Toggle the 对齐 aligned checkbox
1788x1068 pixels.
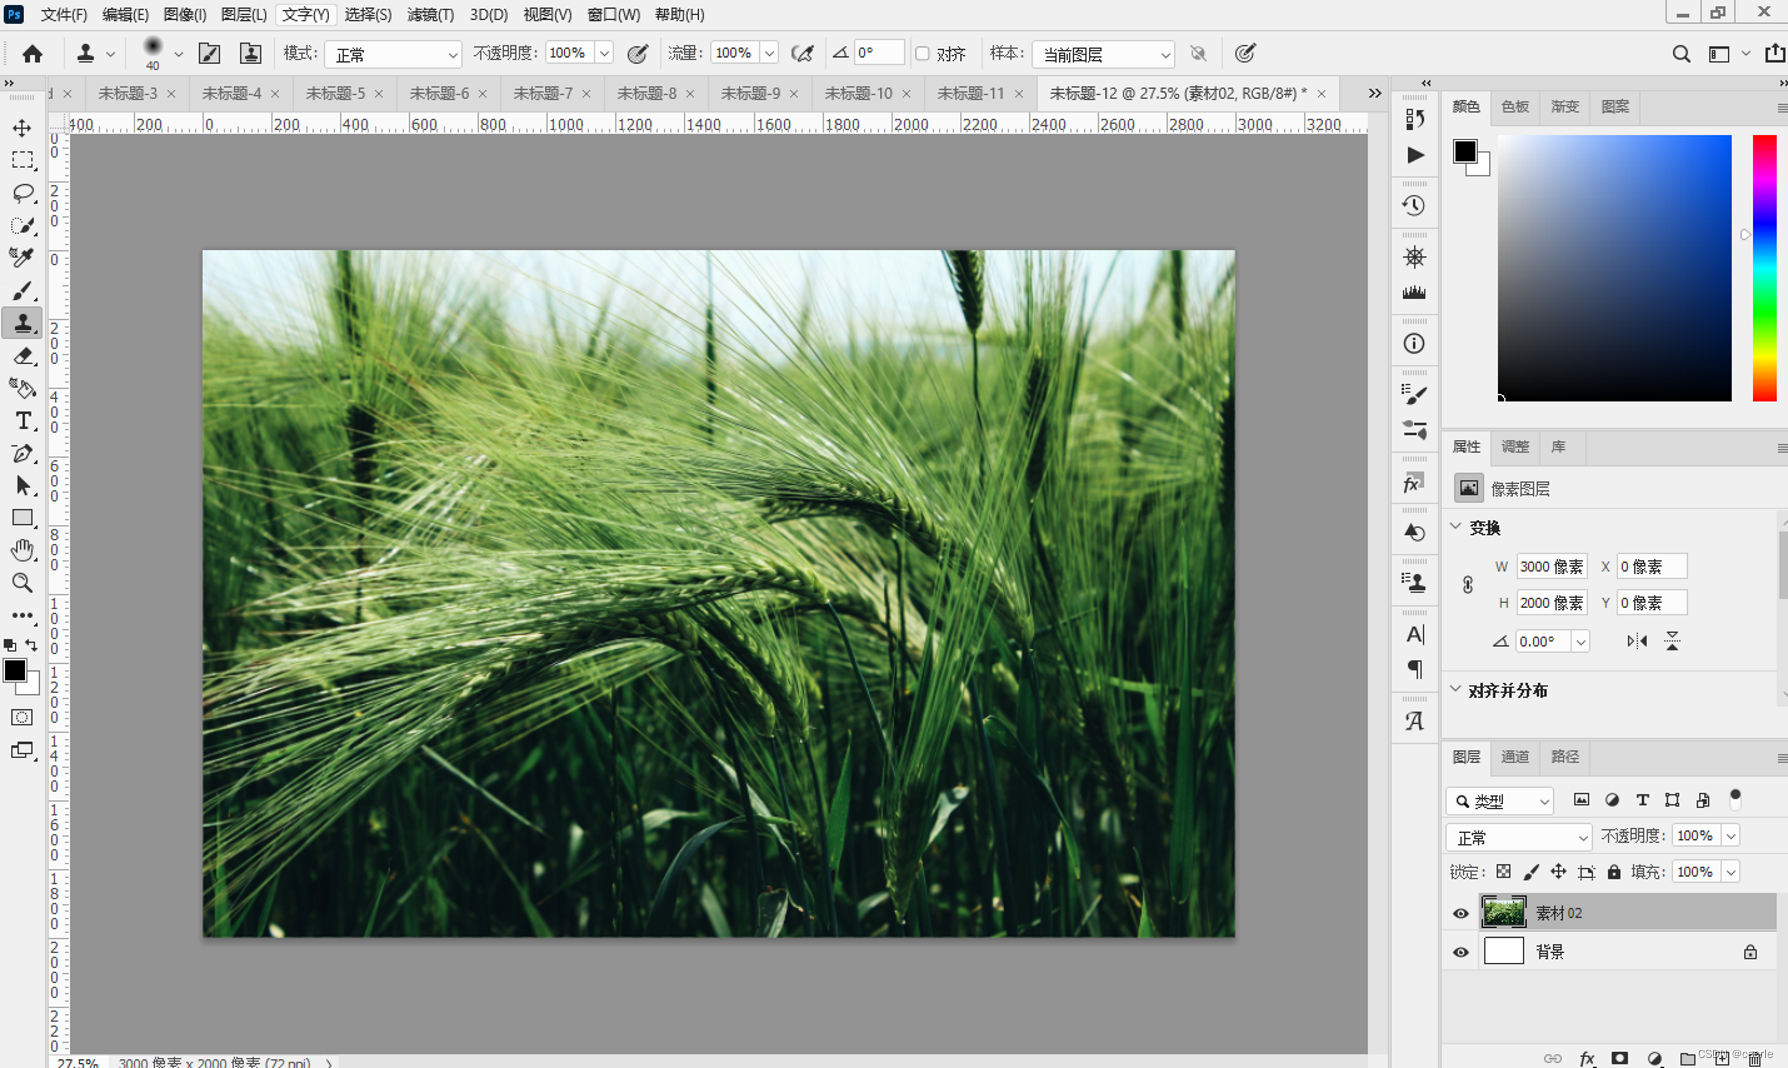coord(923,54)
